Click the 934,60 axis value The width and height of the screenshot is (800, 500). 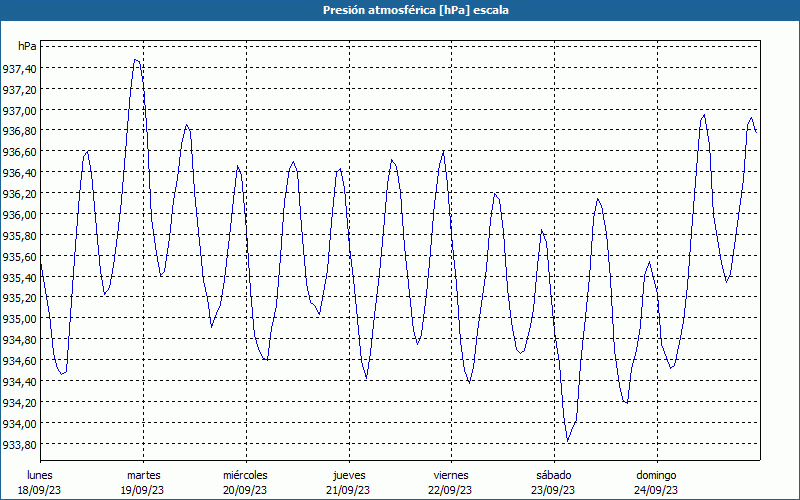click(x=20, y=360)
